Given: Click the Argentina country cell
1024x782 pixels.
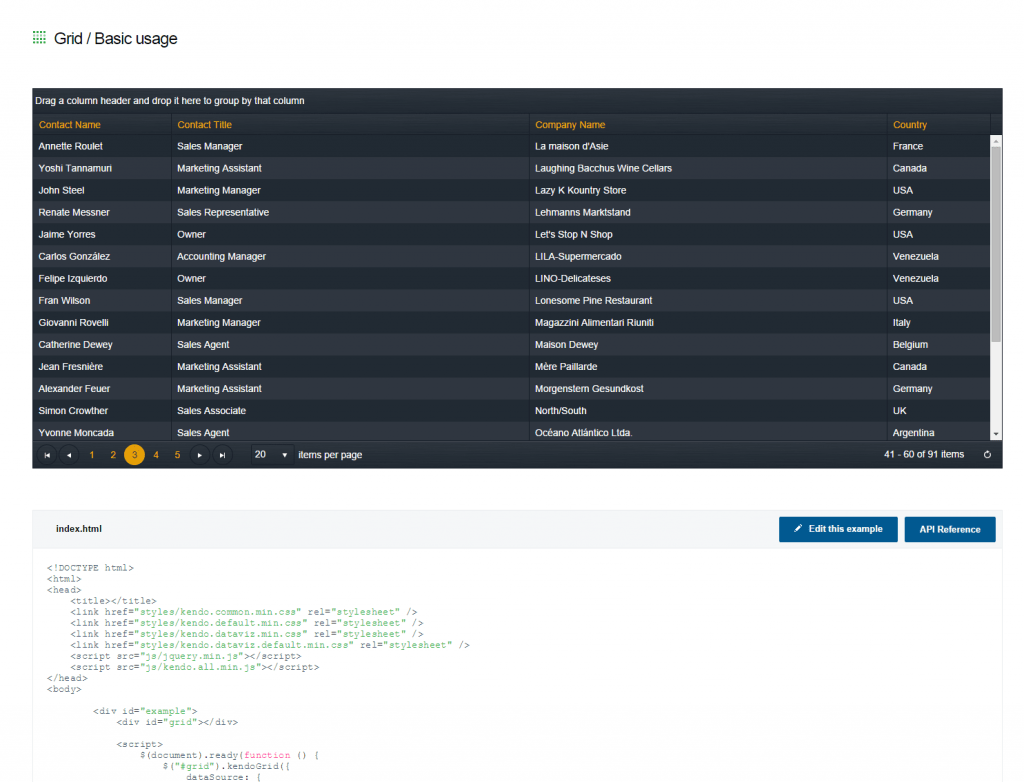Looking at the screenshot, I should [x=938, y=432].
